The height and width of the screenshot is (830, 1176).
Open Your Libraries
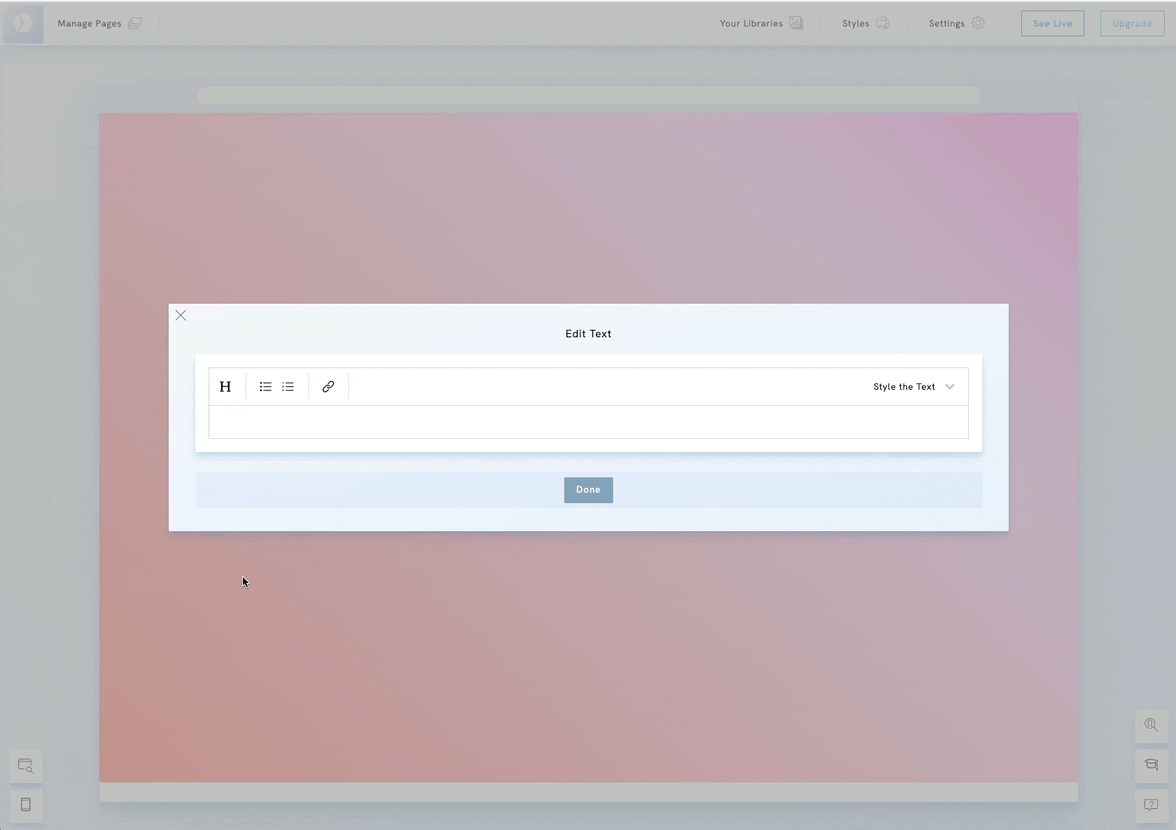761,23
